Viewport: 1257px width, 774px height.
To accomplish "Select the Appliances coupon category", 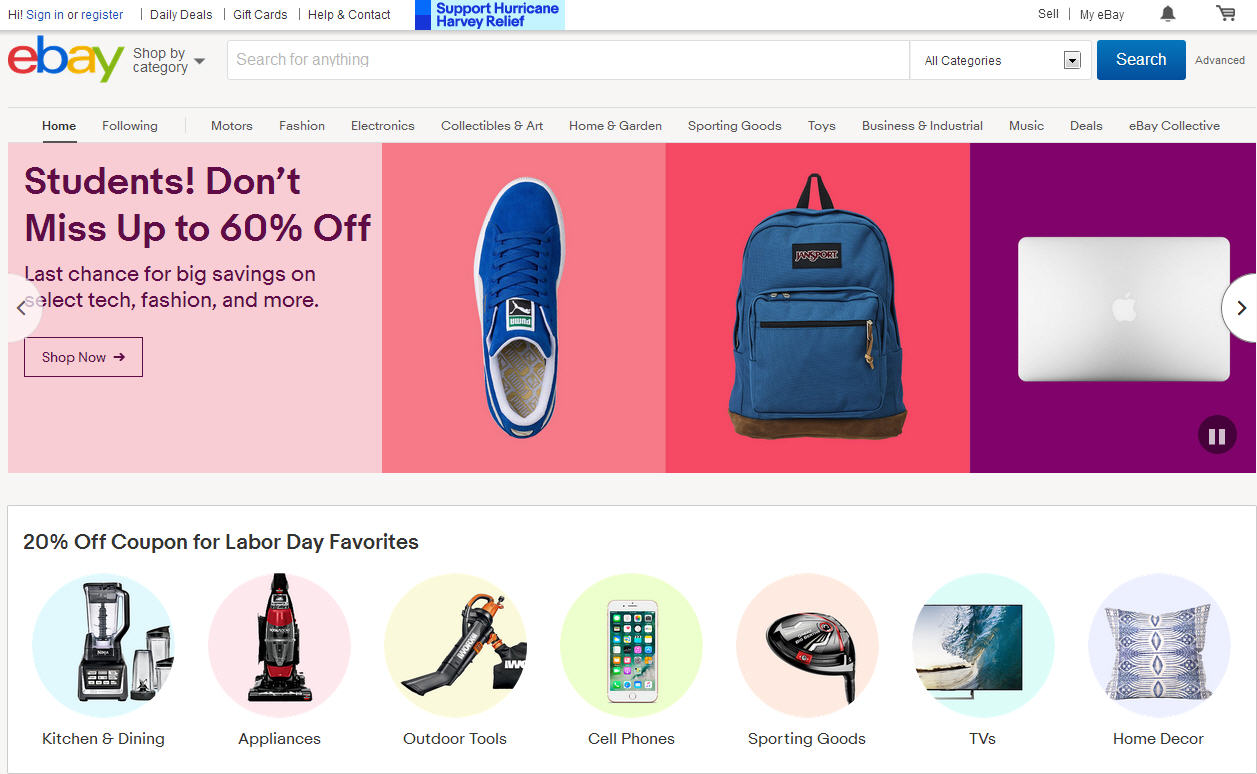I will [279, 645].
